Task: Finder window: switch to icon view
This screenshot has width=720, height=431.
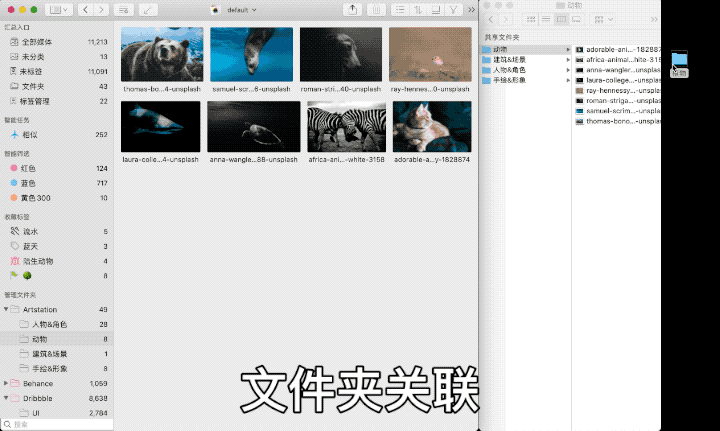Action: coord(531,19)
